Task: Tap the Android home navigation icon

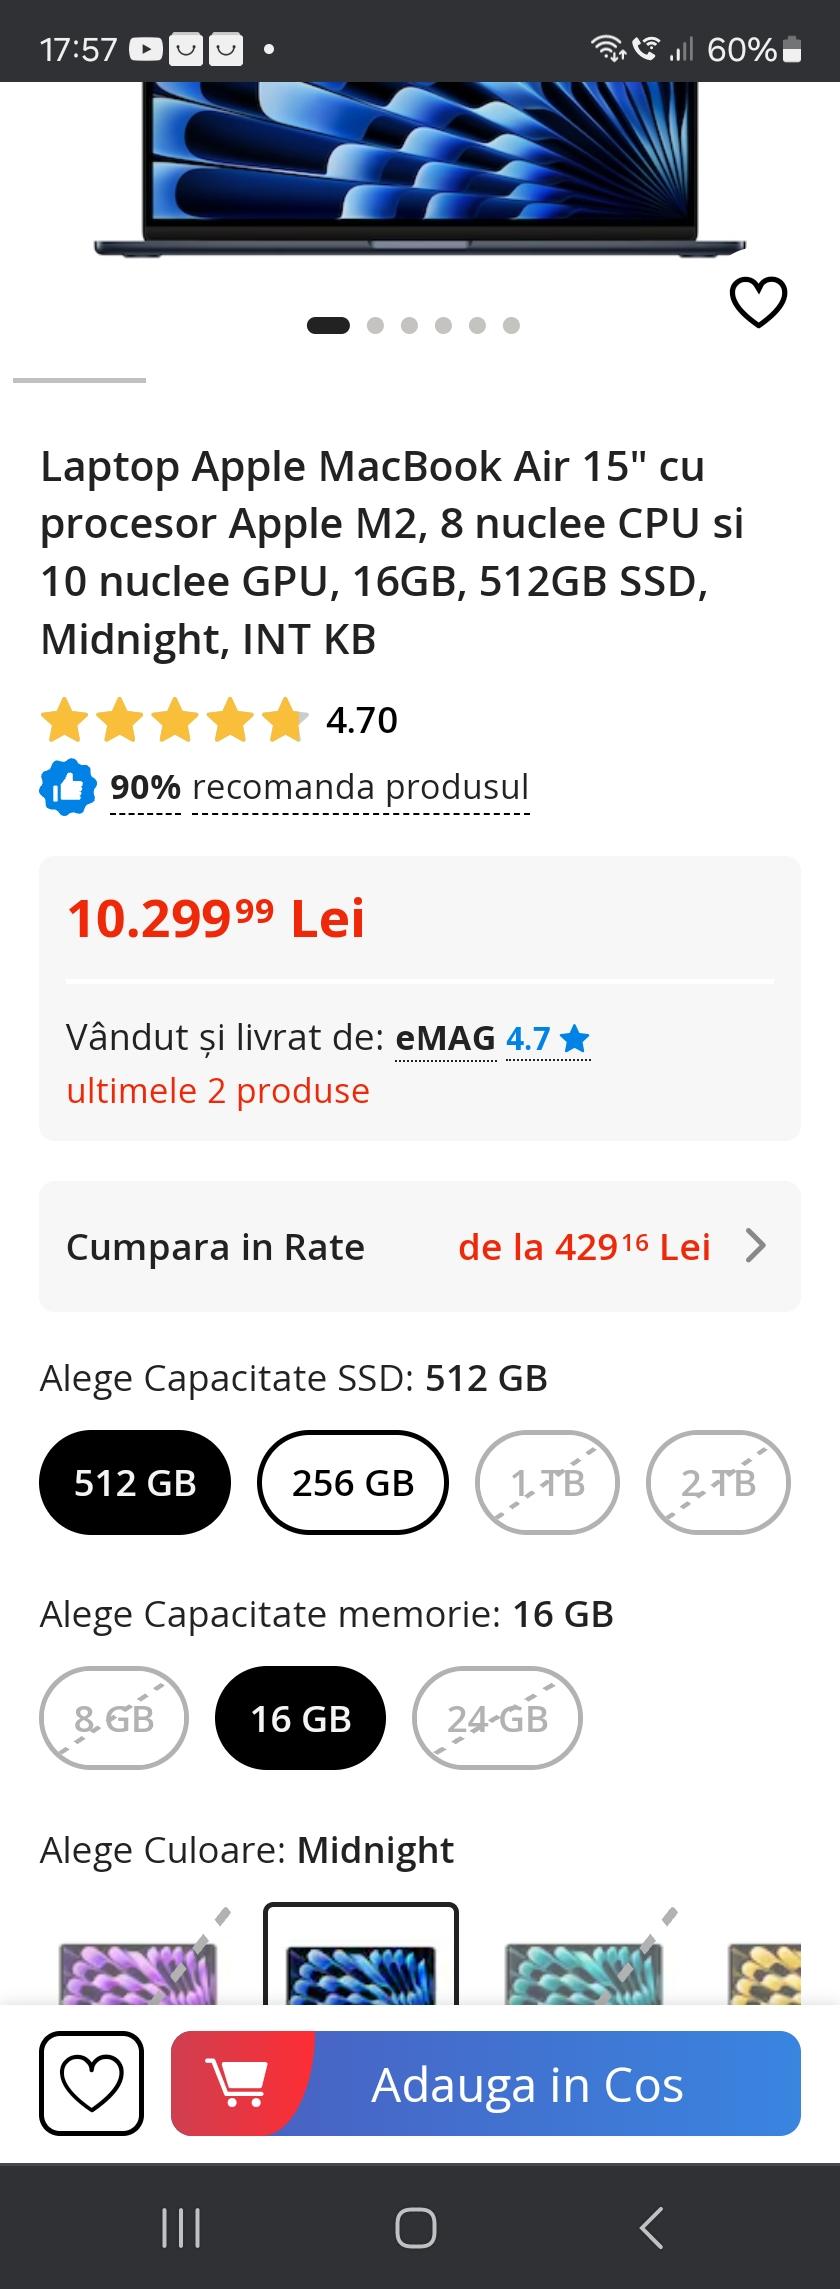Action: tap(416, 2229)
